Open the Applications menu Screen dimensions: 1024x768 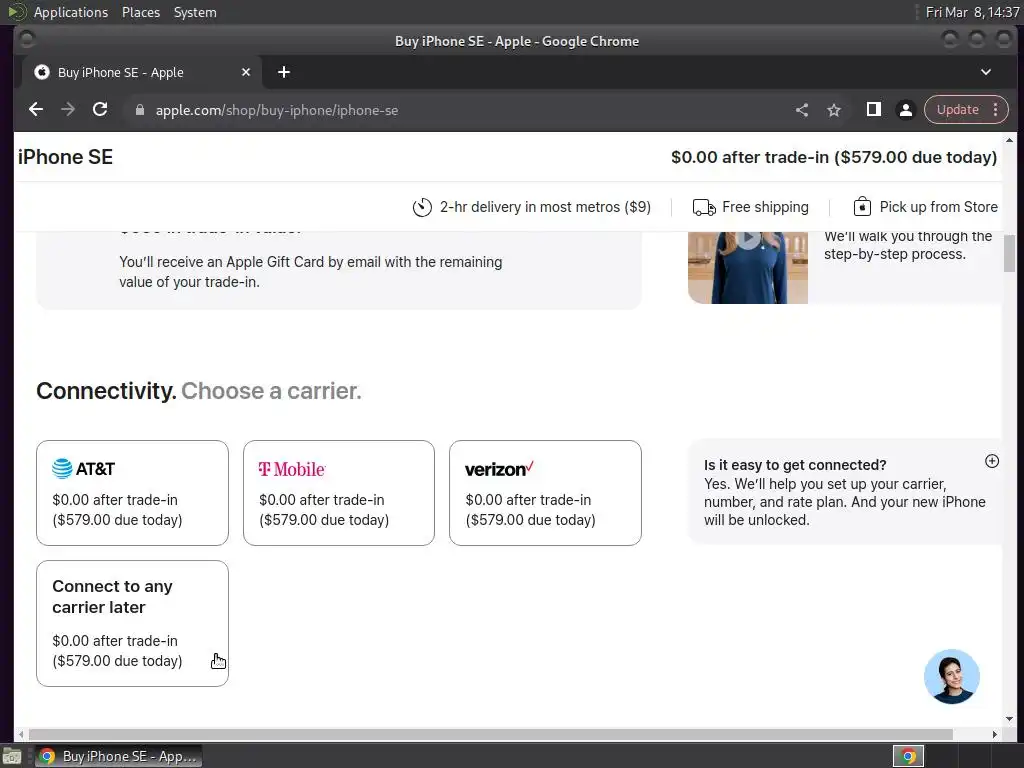click(71, 12)
